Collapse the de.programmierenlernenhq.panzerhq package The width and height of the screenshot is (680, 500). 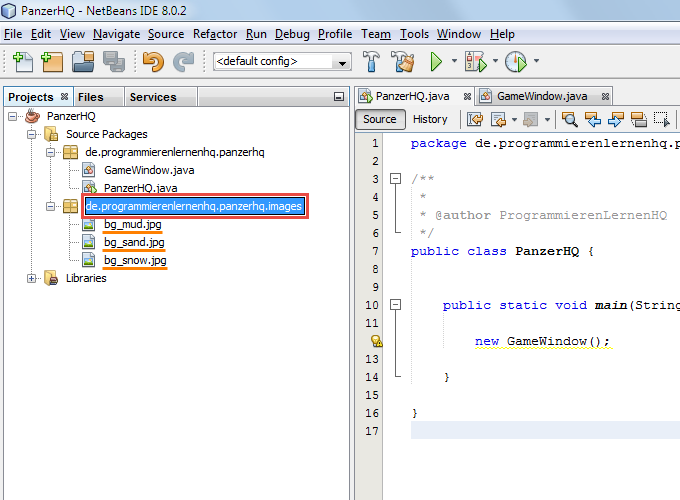(x=51, y=152)
